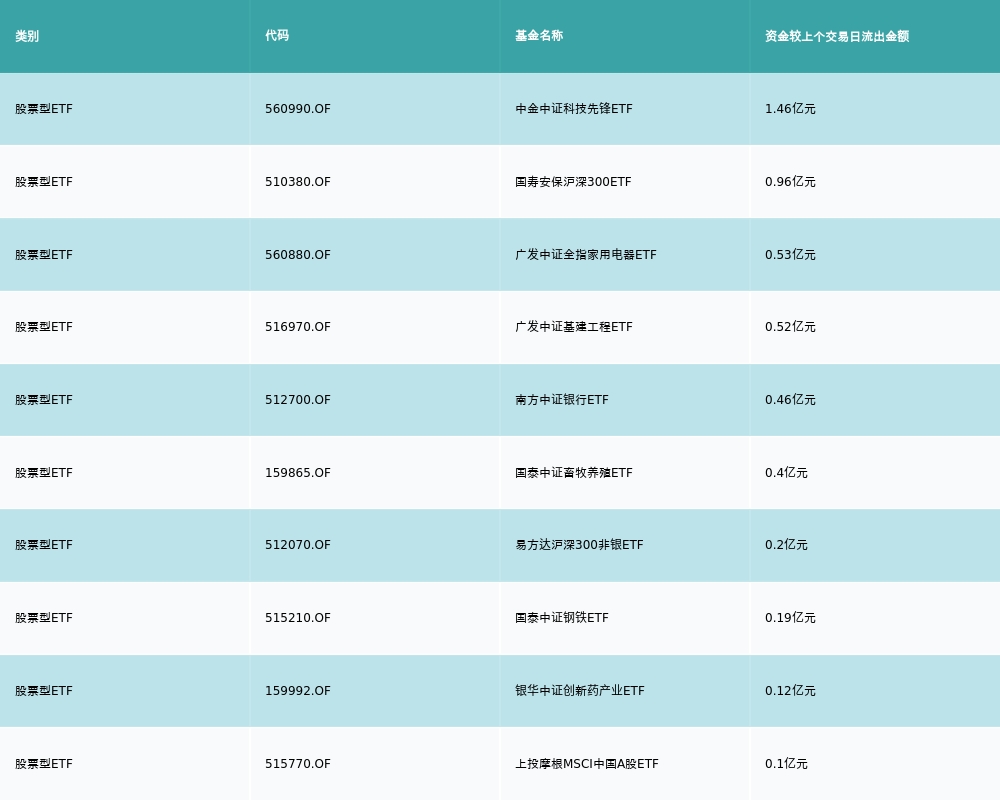This screenshot has height=800, width=1000.
Task: Select outflow amount 0.19亿元
Action: pos(790,618)
